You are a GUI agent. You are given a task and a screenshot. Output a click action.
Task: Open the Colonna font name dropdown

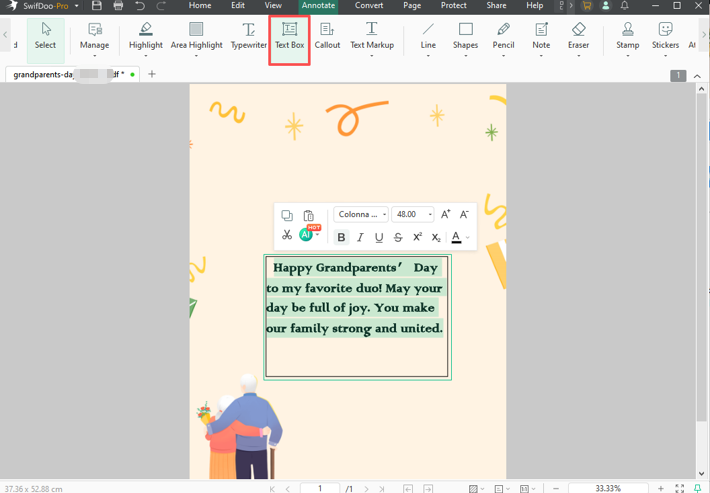coord(360,214)
